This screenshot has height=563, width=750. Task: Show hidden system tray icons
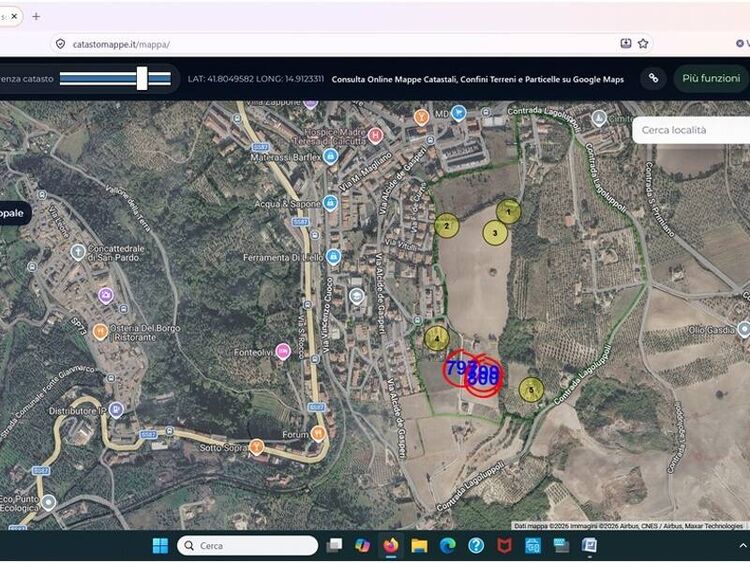743,546
